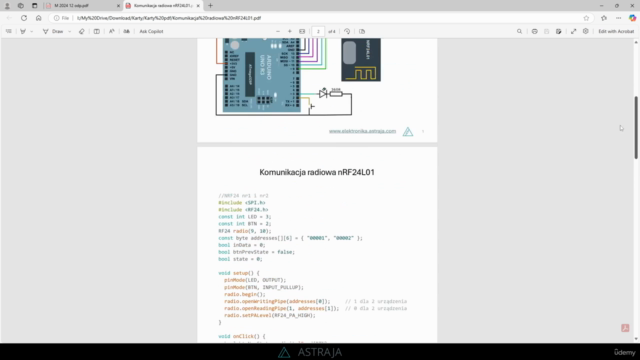Click the line radio.setPALevel(RF24_PA_HIGH);

click(x=270, y=316)
